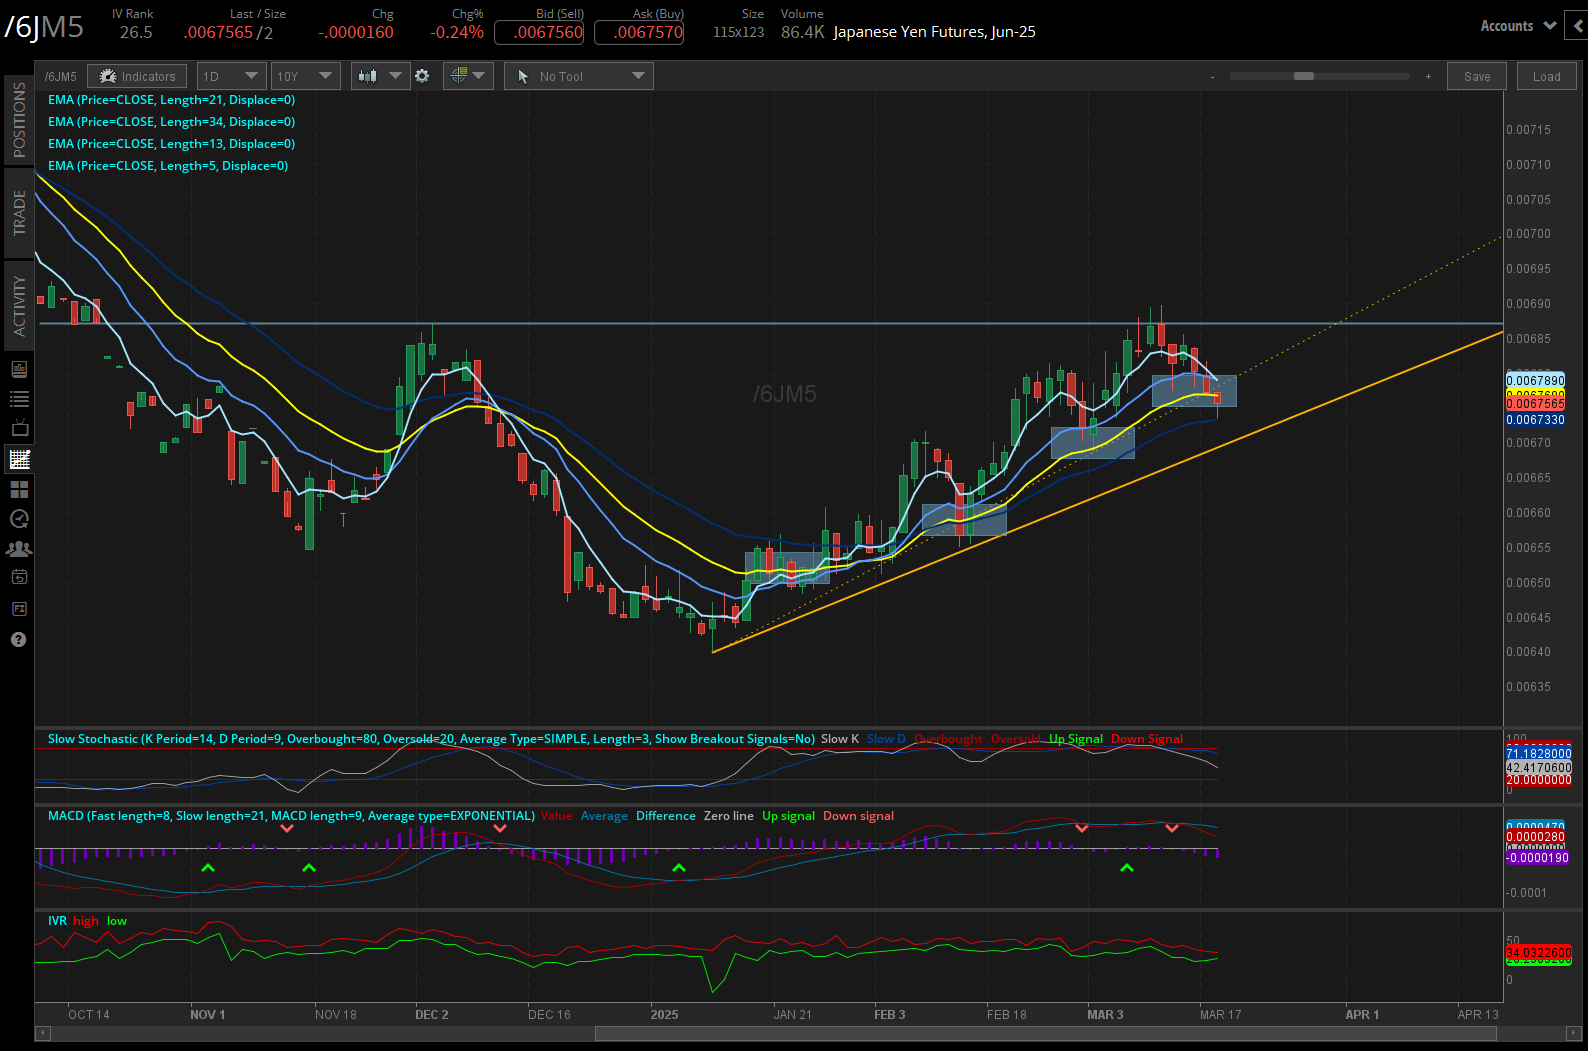Click the zoom in plus icon

click(x=1428, y=77)
